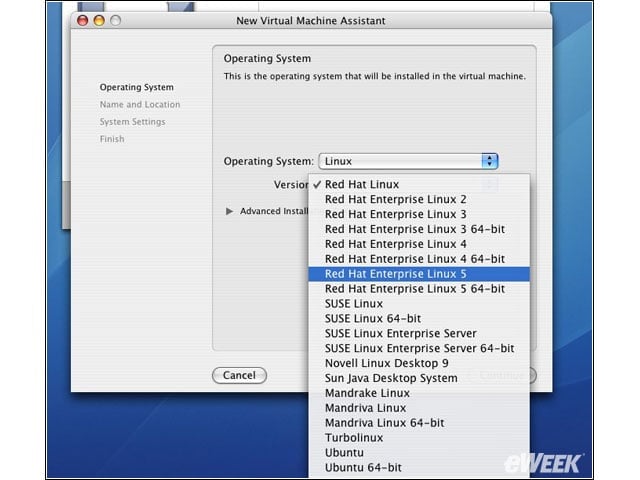Pick Sun Java Desktop System
The height and width of the screenshot is (480, 640).
419,378
